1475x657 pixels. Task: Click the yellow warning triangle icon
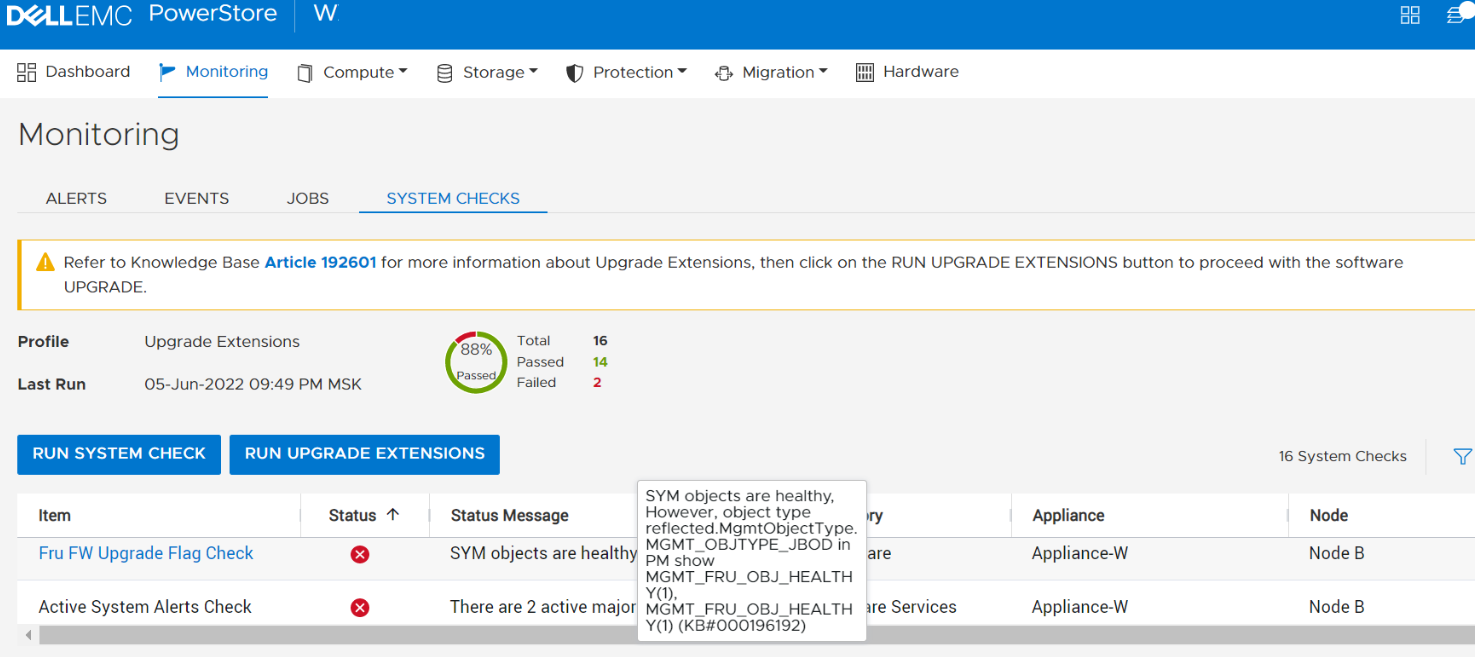coord(45,263)
